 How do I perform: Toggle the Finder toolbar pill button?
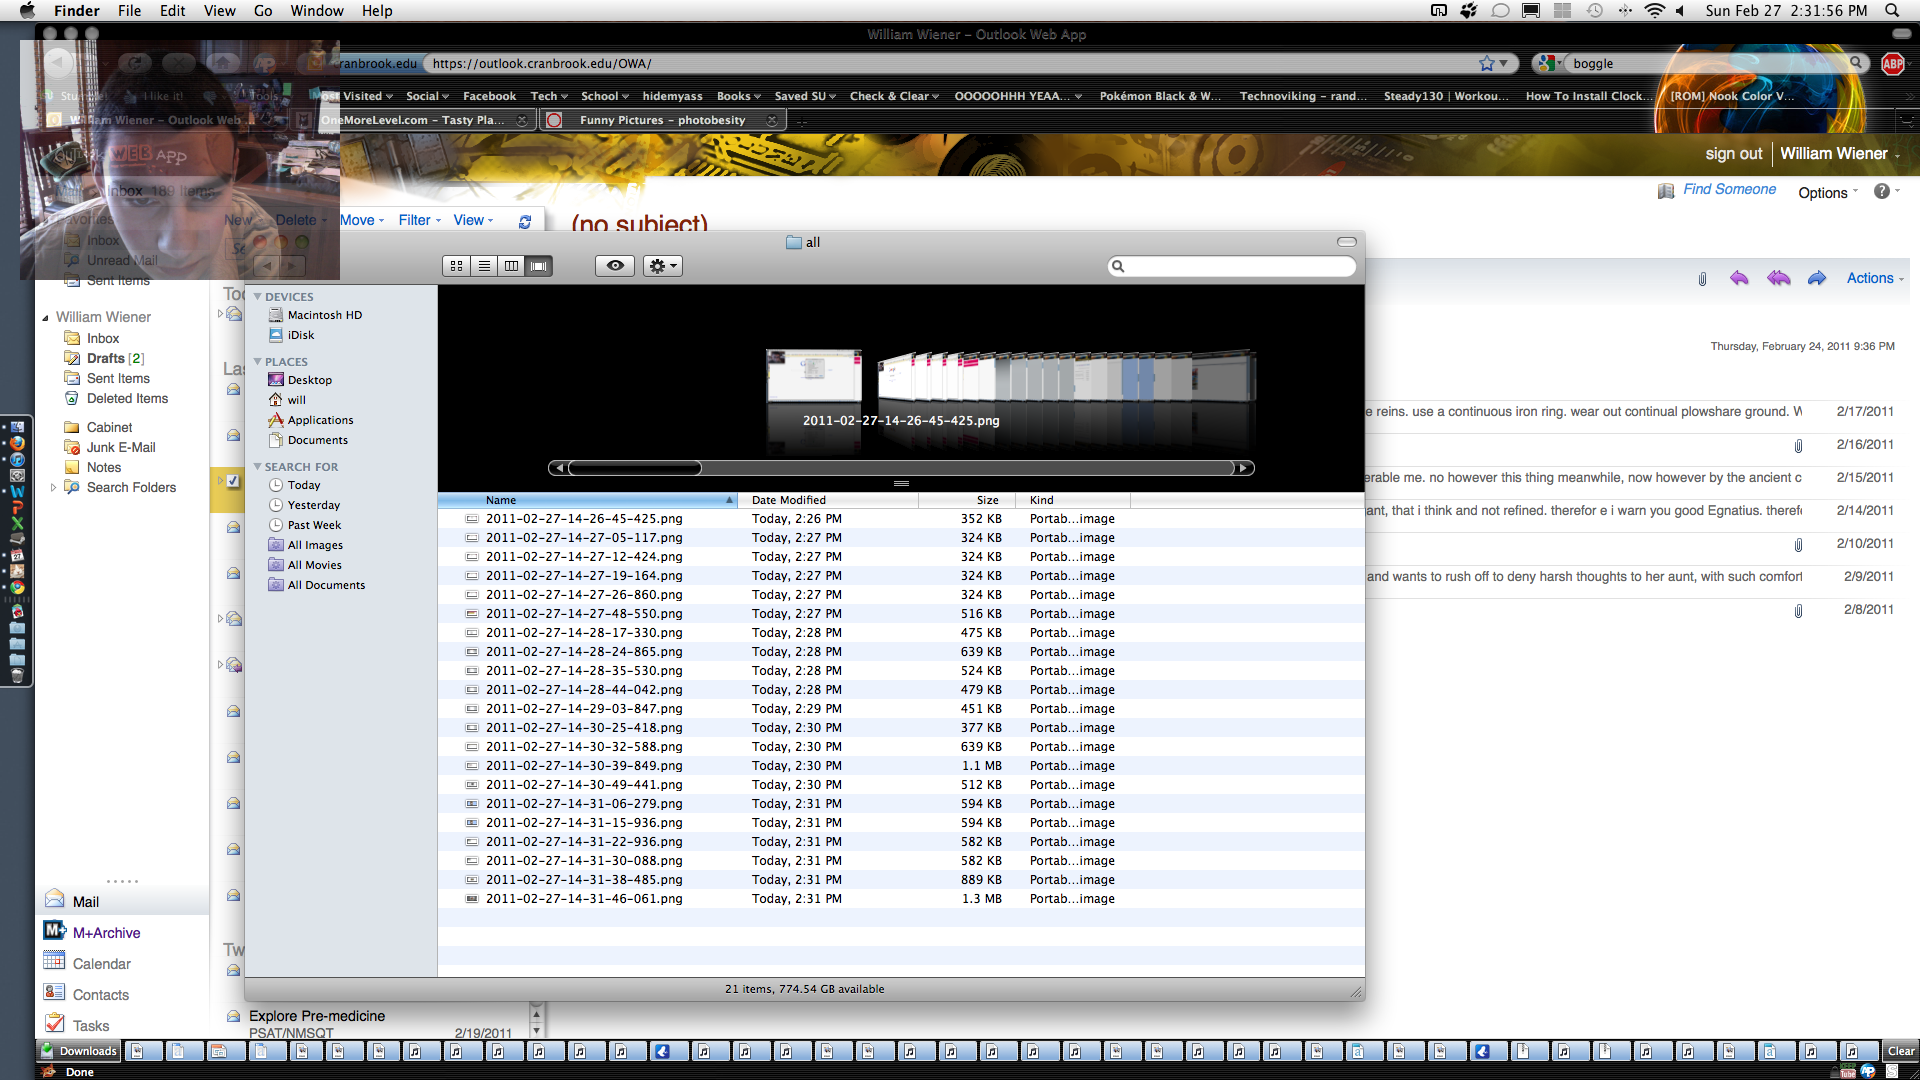(1346, 242)
